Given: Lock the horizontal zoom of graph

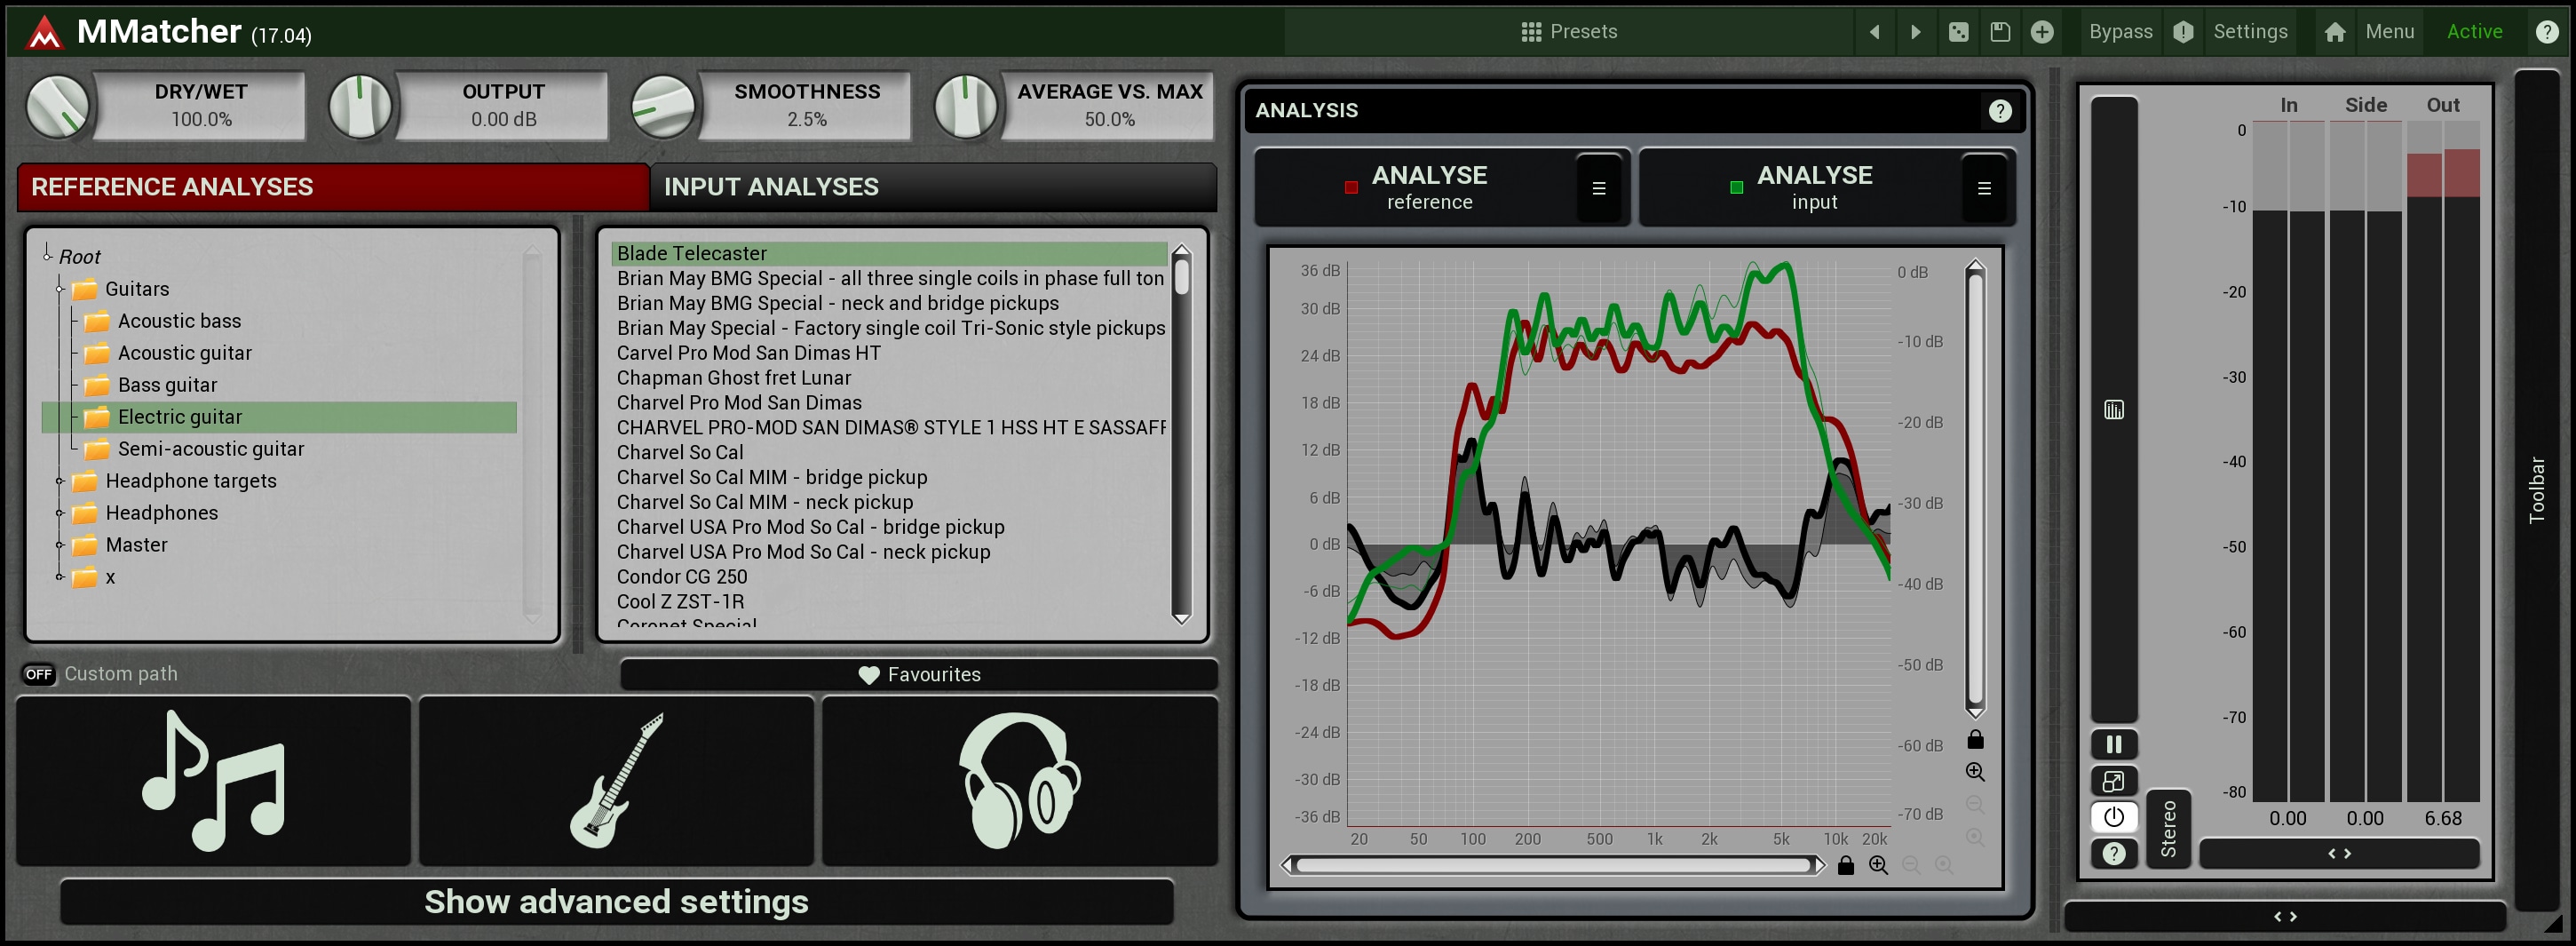Looking at the screenshot, I should point(1846,866).
